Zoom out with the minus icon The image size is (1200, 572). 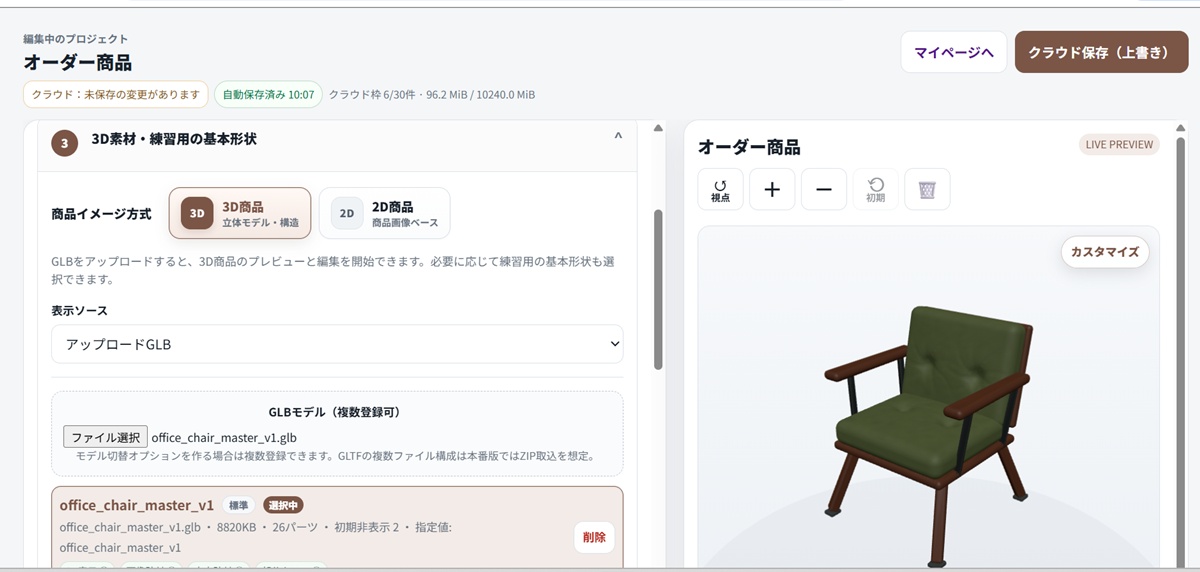824,189
